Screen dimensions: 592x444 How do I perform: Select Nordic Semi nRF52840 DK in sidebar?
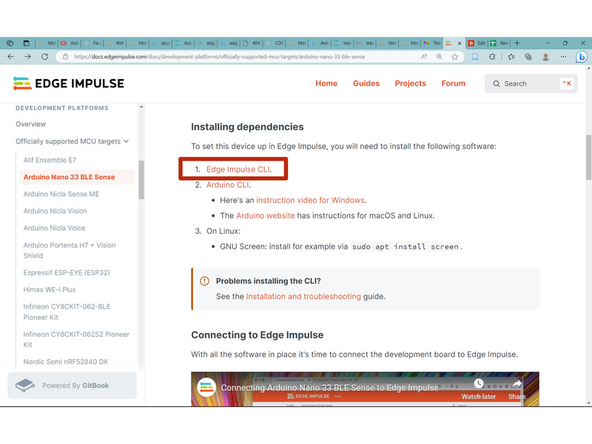66,362
